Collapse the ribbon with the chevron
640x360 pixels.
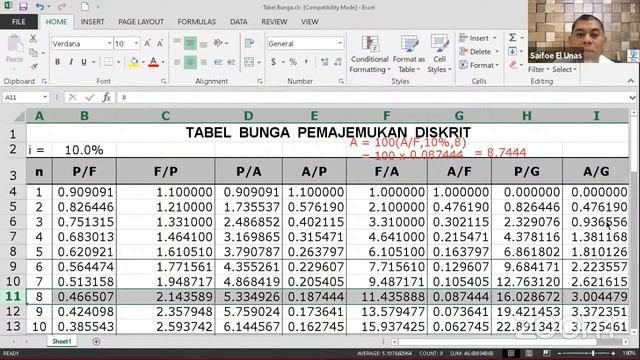[631, 81]
